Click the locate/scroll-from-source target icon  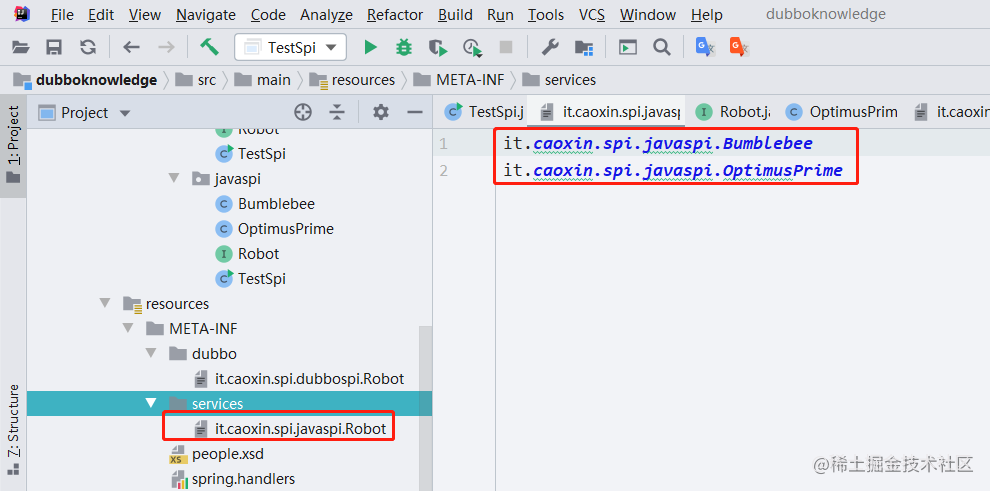coord(304,112)
